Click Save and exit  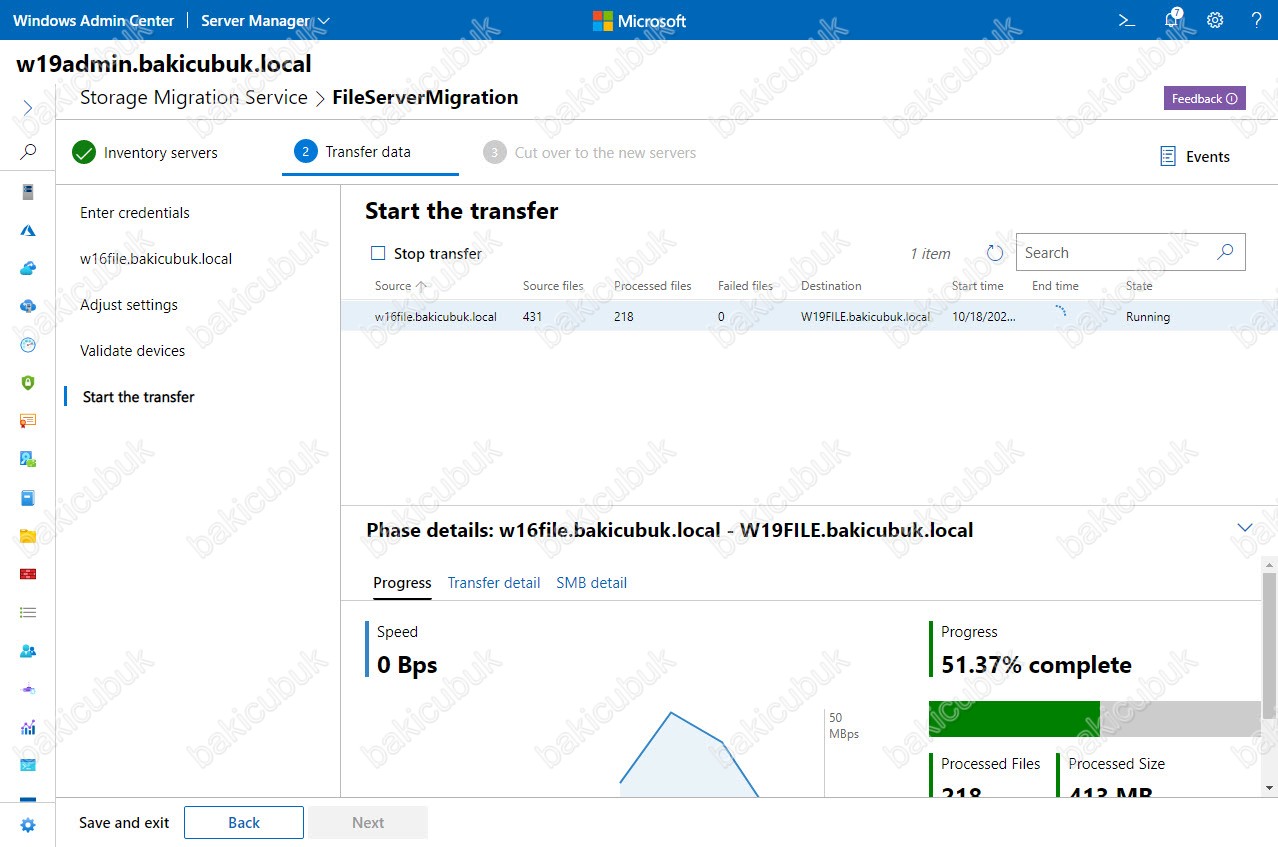point(124,823)
